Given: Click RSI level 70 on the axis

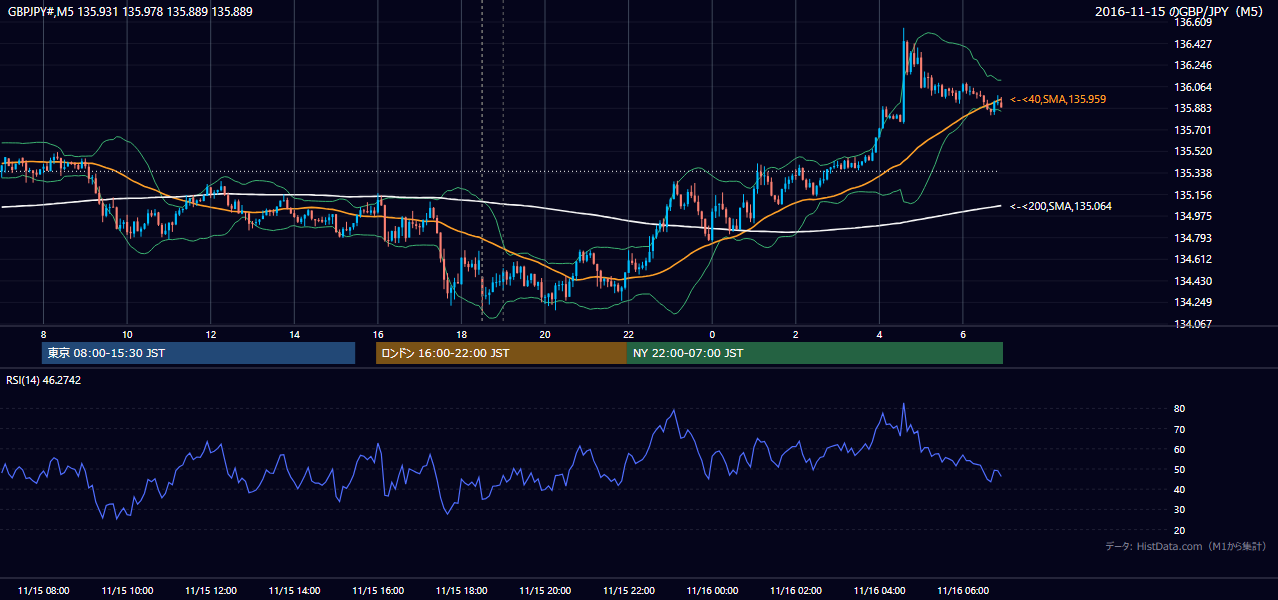Looking at the screenshot, I should coord(1180,429).
